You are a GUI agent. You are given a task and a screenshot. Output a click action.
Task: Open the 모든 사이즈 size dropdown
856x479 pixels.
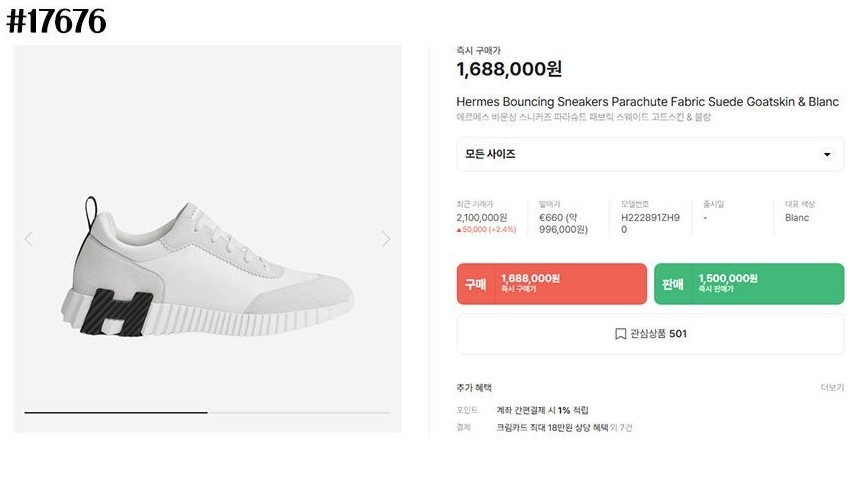649,155
